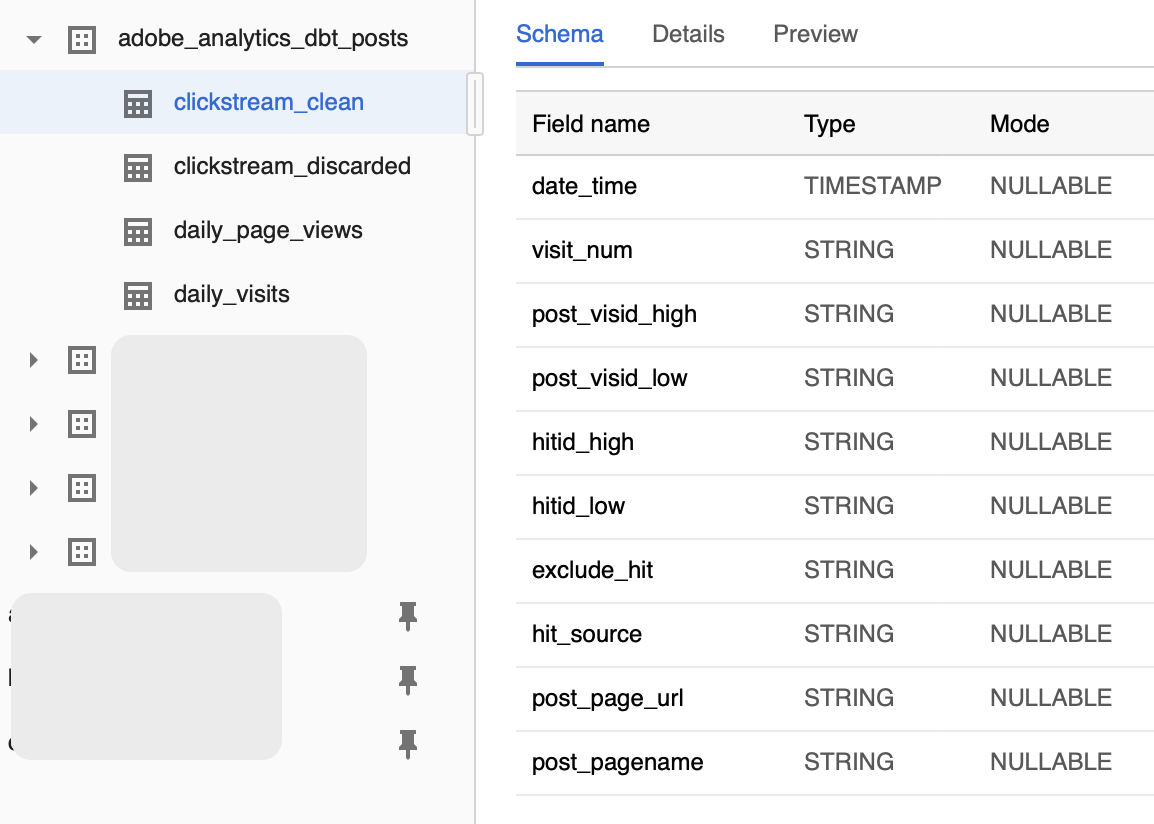Select the visit_num field name
Screen dimensions: 1154x824
tap(582, 250)
